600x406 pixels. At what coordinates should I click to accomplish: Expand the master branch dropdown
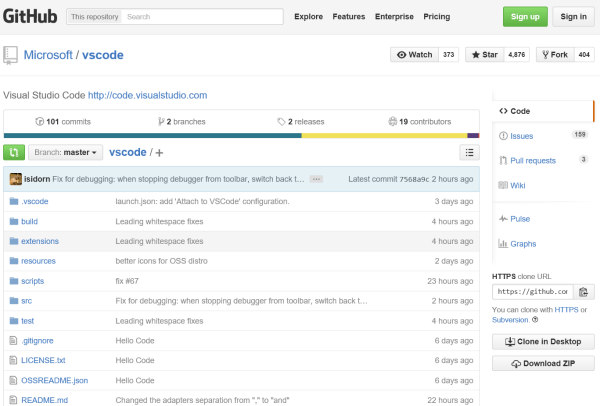coord(66,152)
